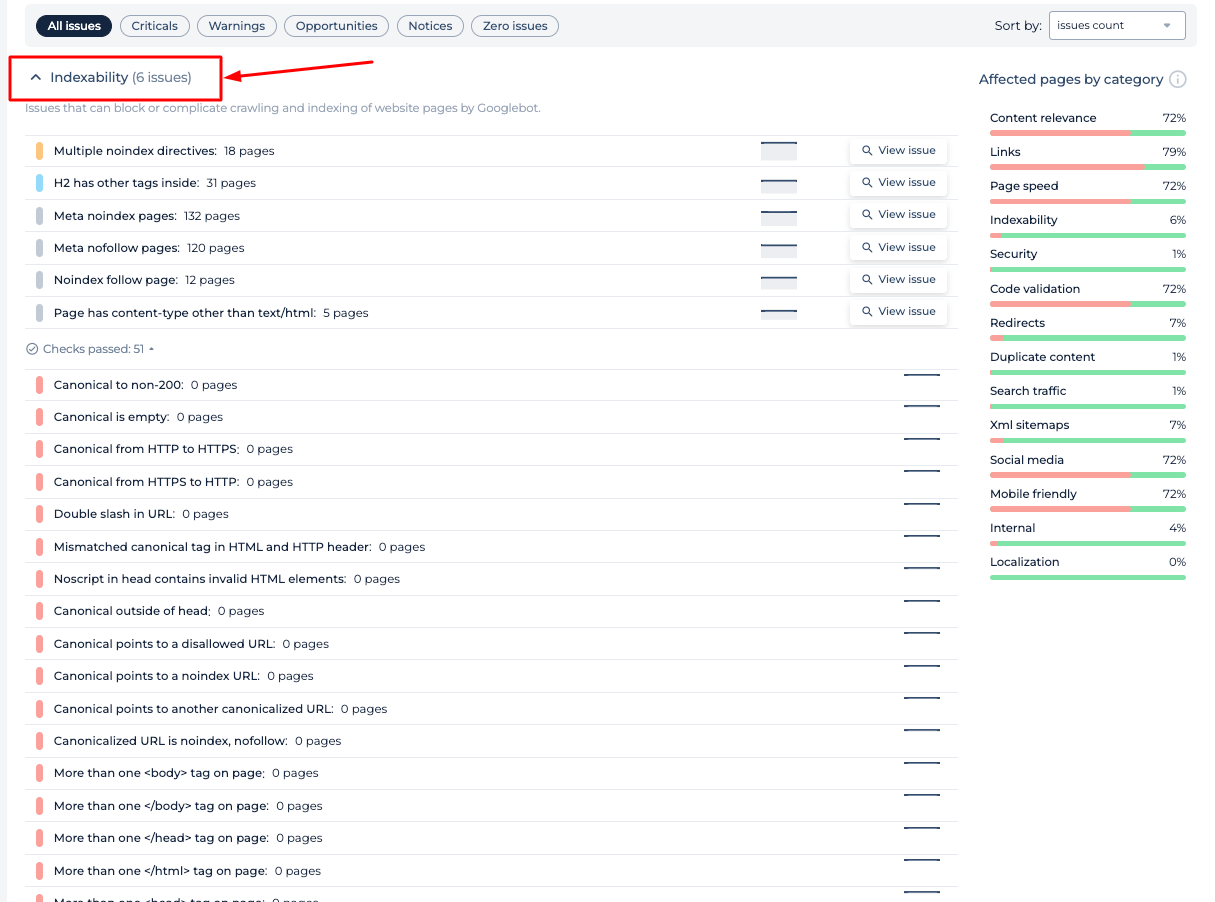Click More than one </head> tag on page
This screenshot has width=1215, height=902.
491,838
